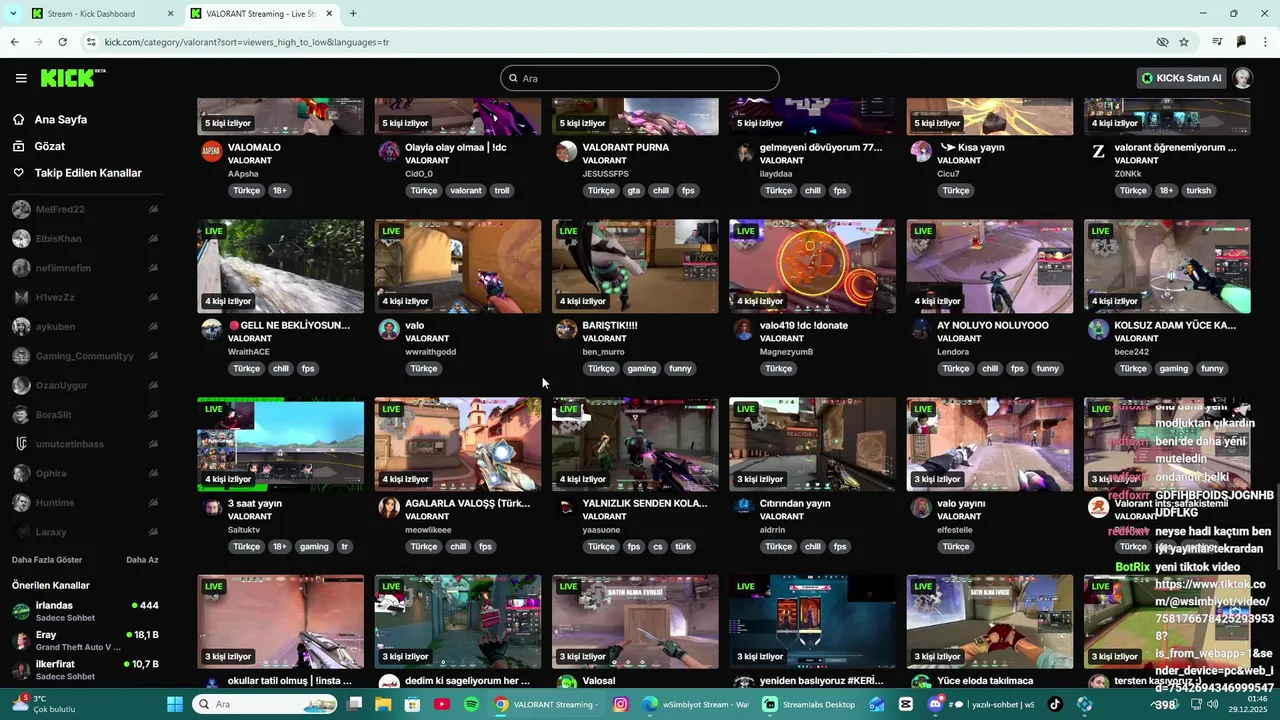The width and height of the screenshot is (1280, 720).
Task: Open the BARIŞTIK!!!! stream thumbnail
Action: tap(635, 266)
